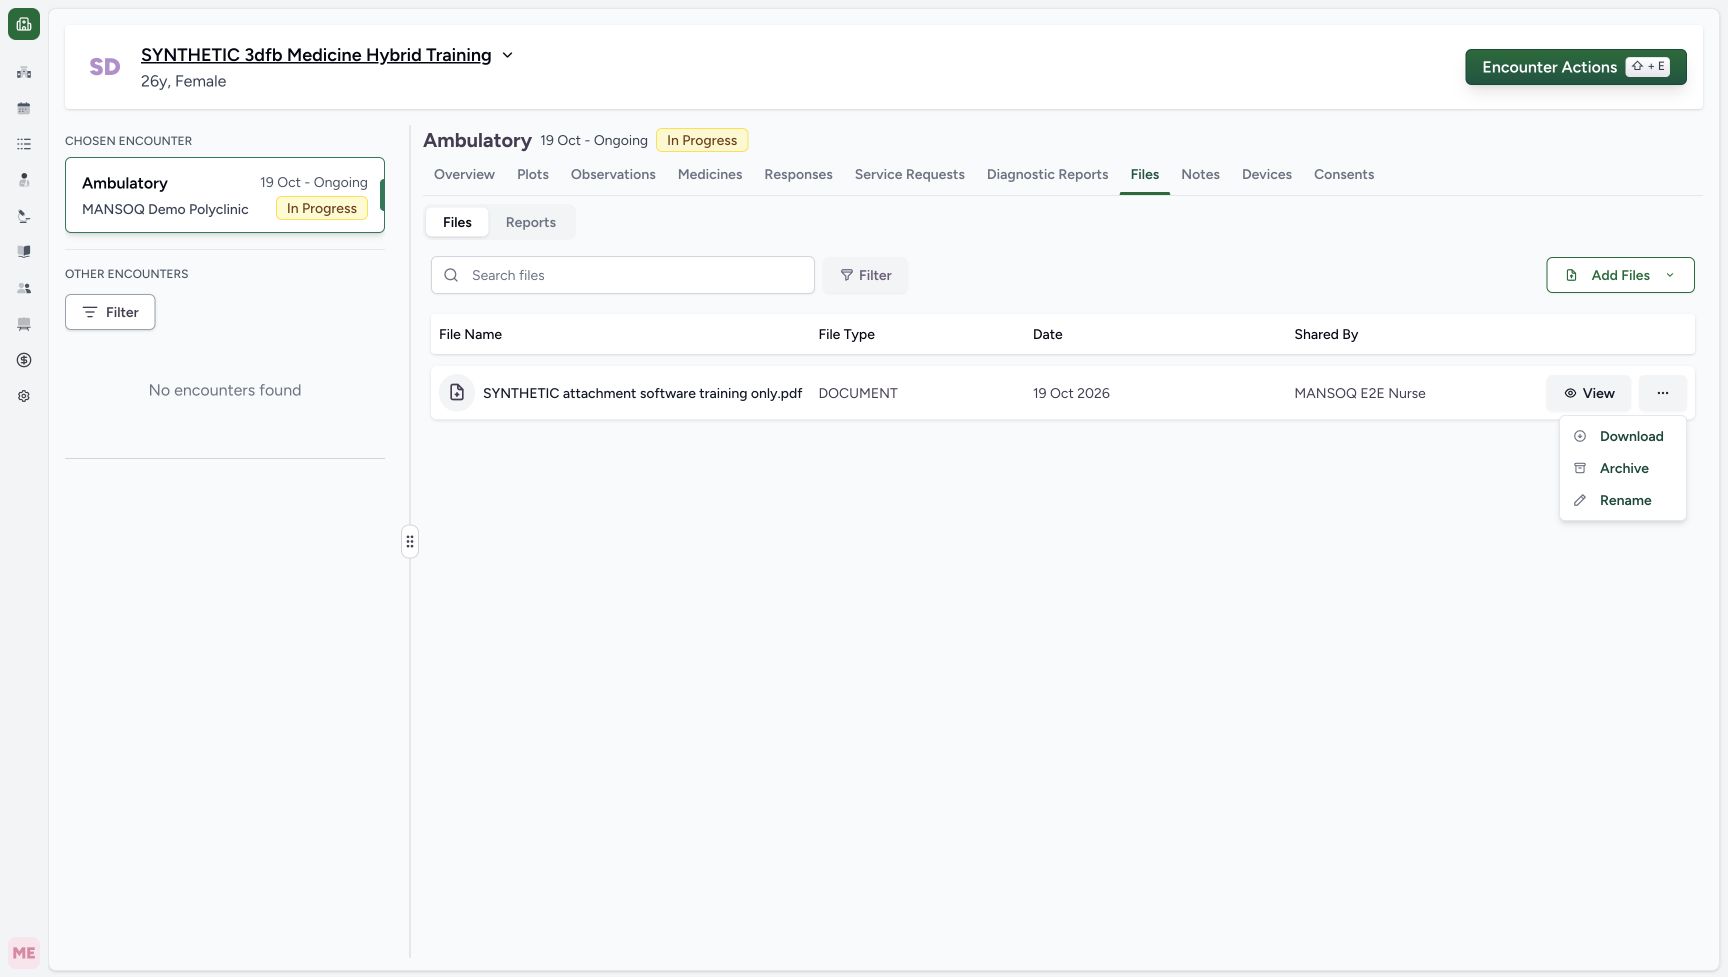Switch to the Overview tab
1728x977 pixels.
(464, 174)
